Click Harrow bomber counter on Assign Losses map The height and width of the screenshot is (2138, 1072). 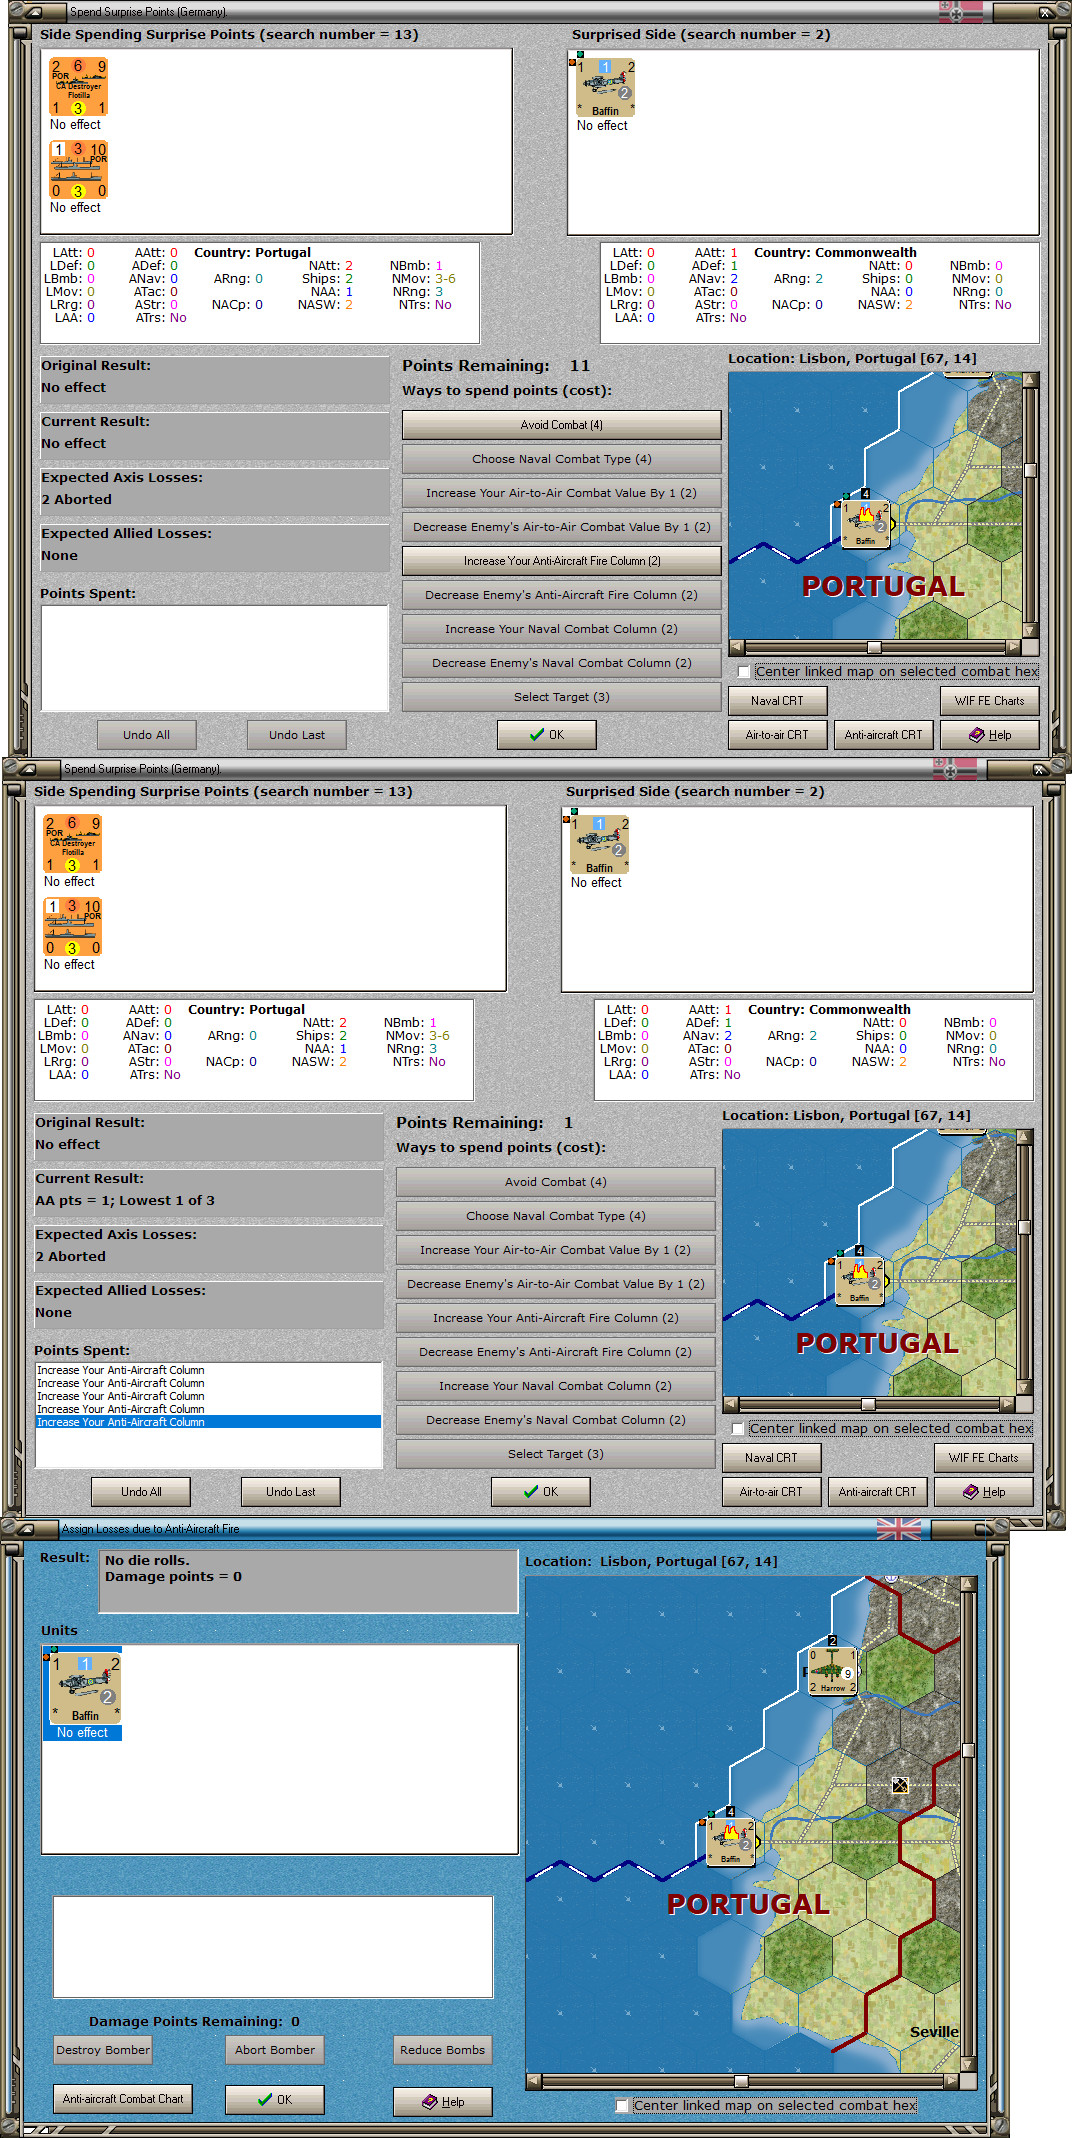pyautogui.click(x=832, y=1671)
